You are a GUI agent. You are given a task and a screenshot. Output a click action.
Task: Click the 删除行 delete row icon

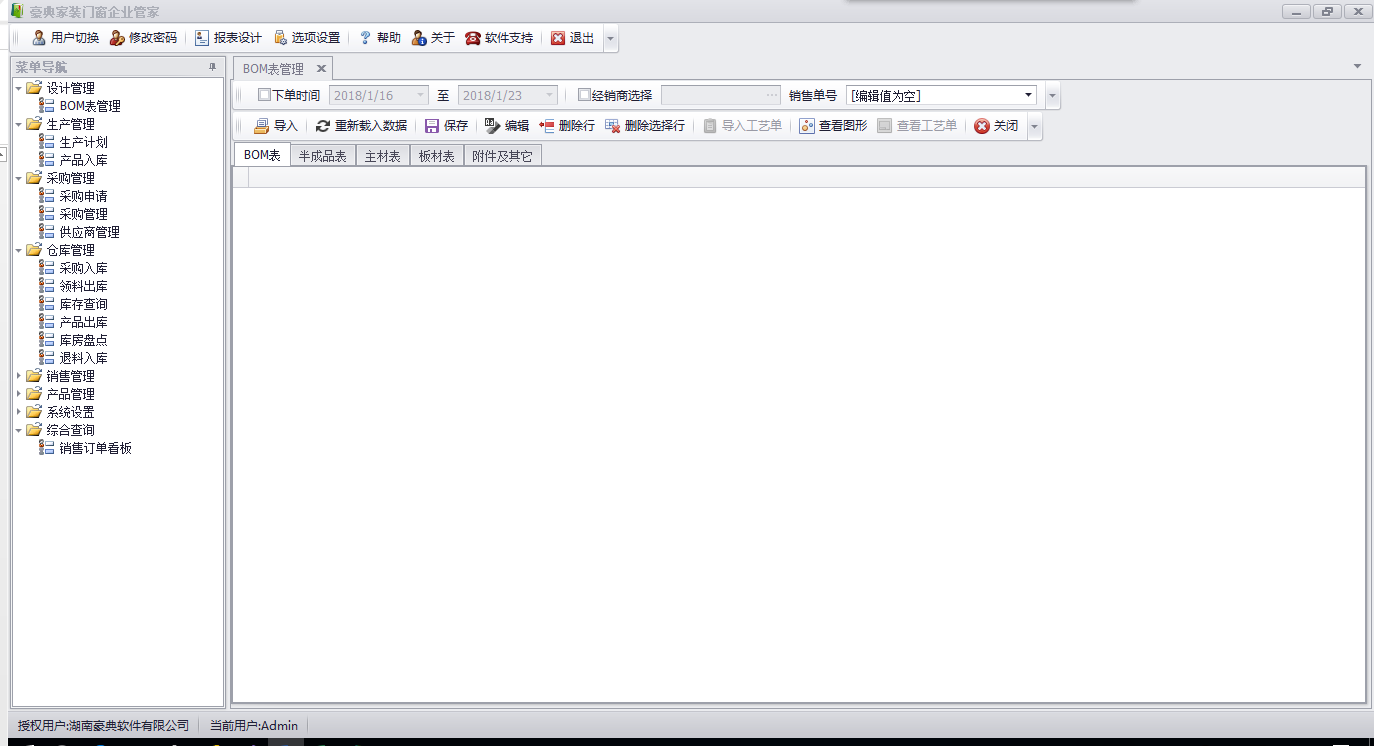coord(547,126)
